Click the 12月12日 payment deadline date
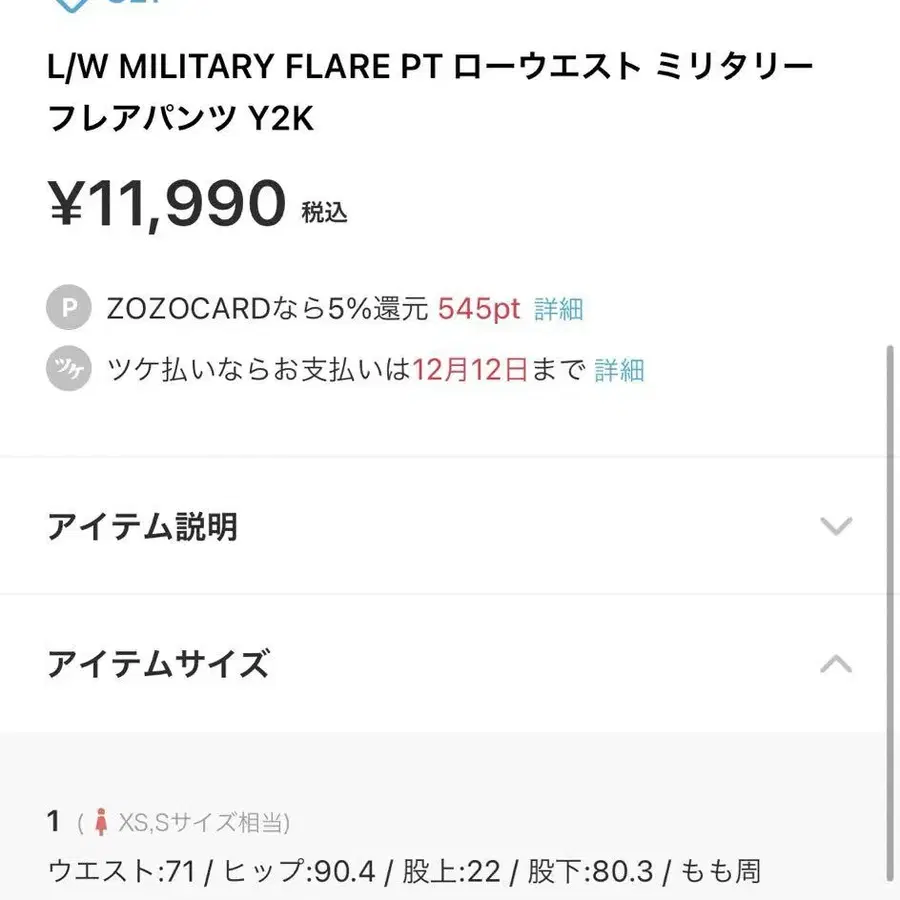This screenshot has width=900, height=900. [x=470, y=371]
